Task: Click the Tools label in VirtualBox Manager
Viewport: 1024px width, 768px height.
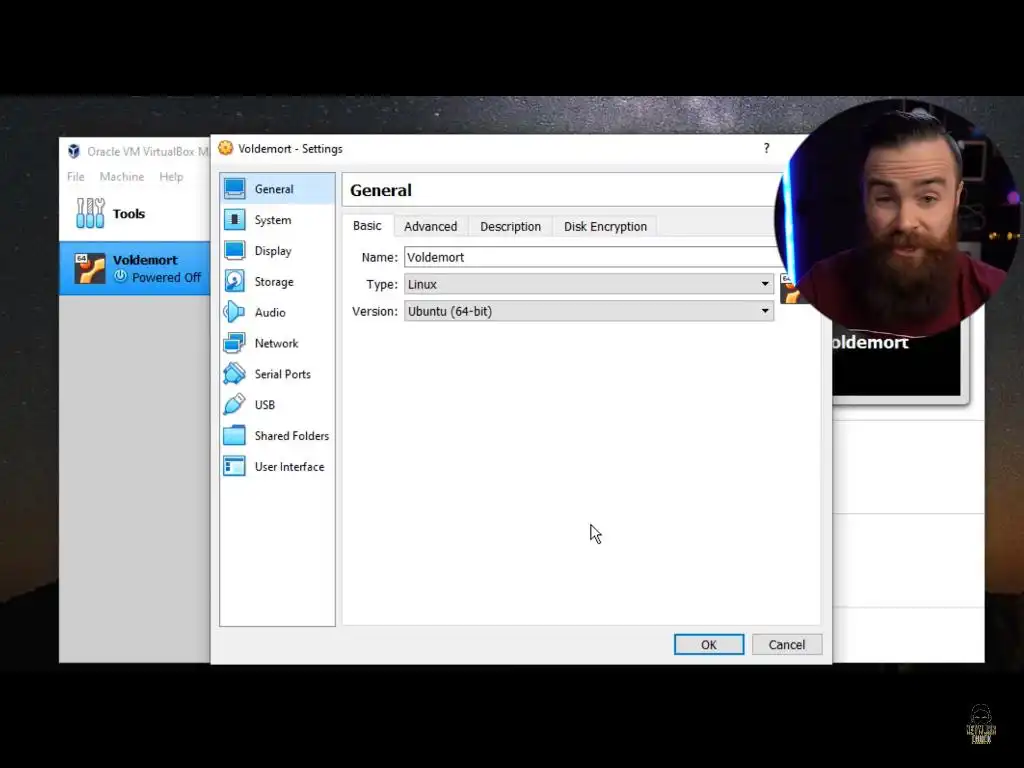Action: pyautogui.click(x=129, y=214)
